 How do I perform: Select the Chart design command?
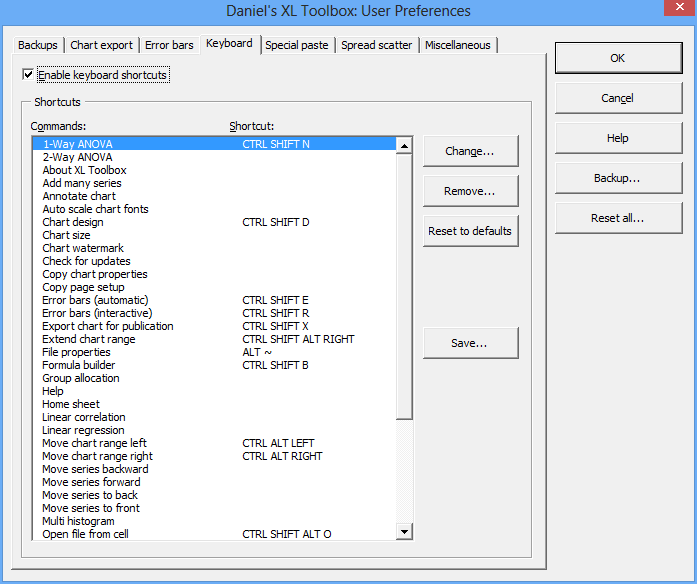[214, 222]
